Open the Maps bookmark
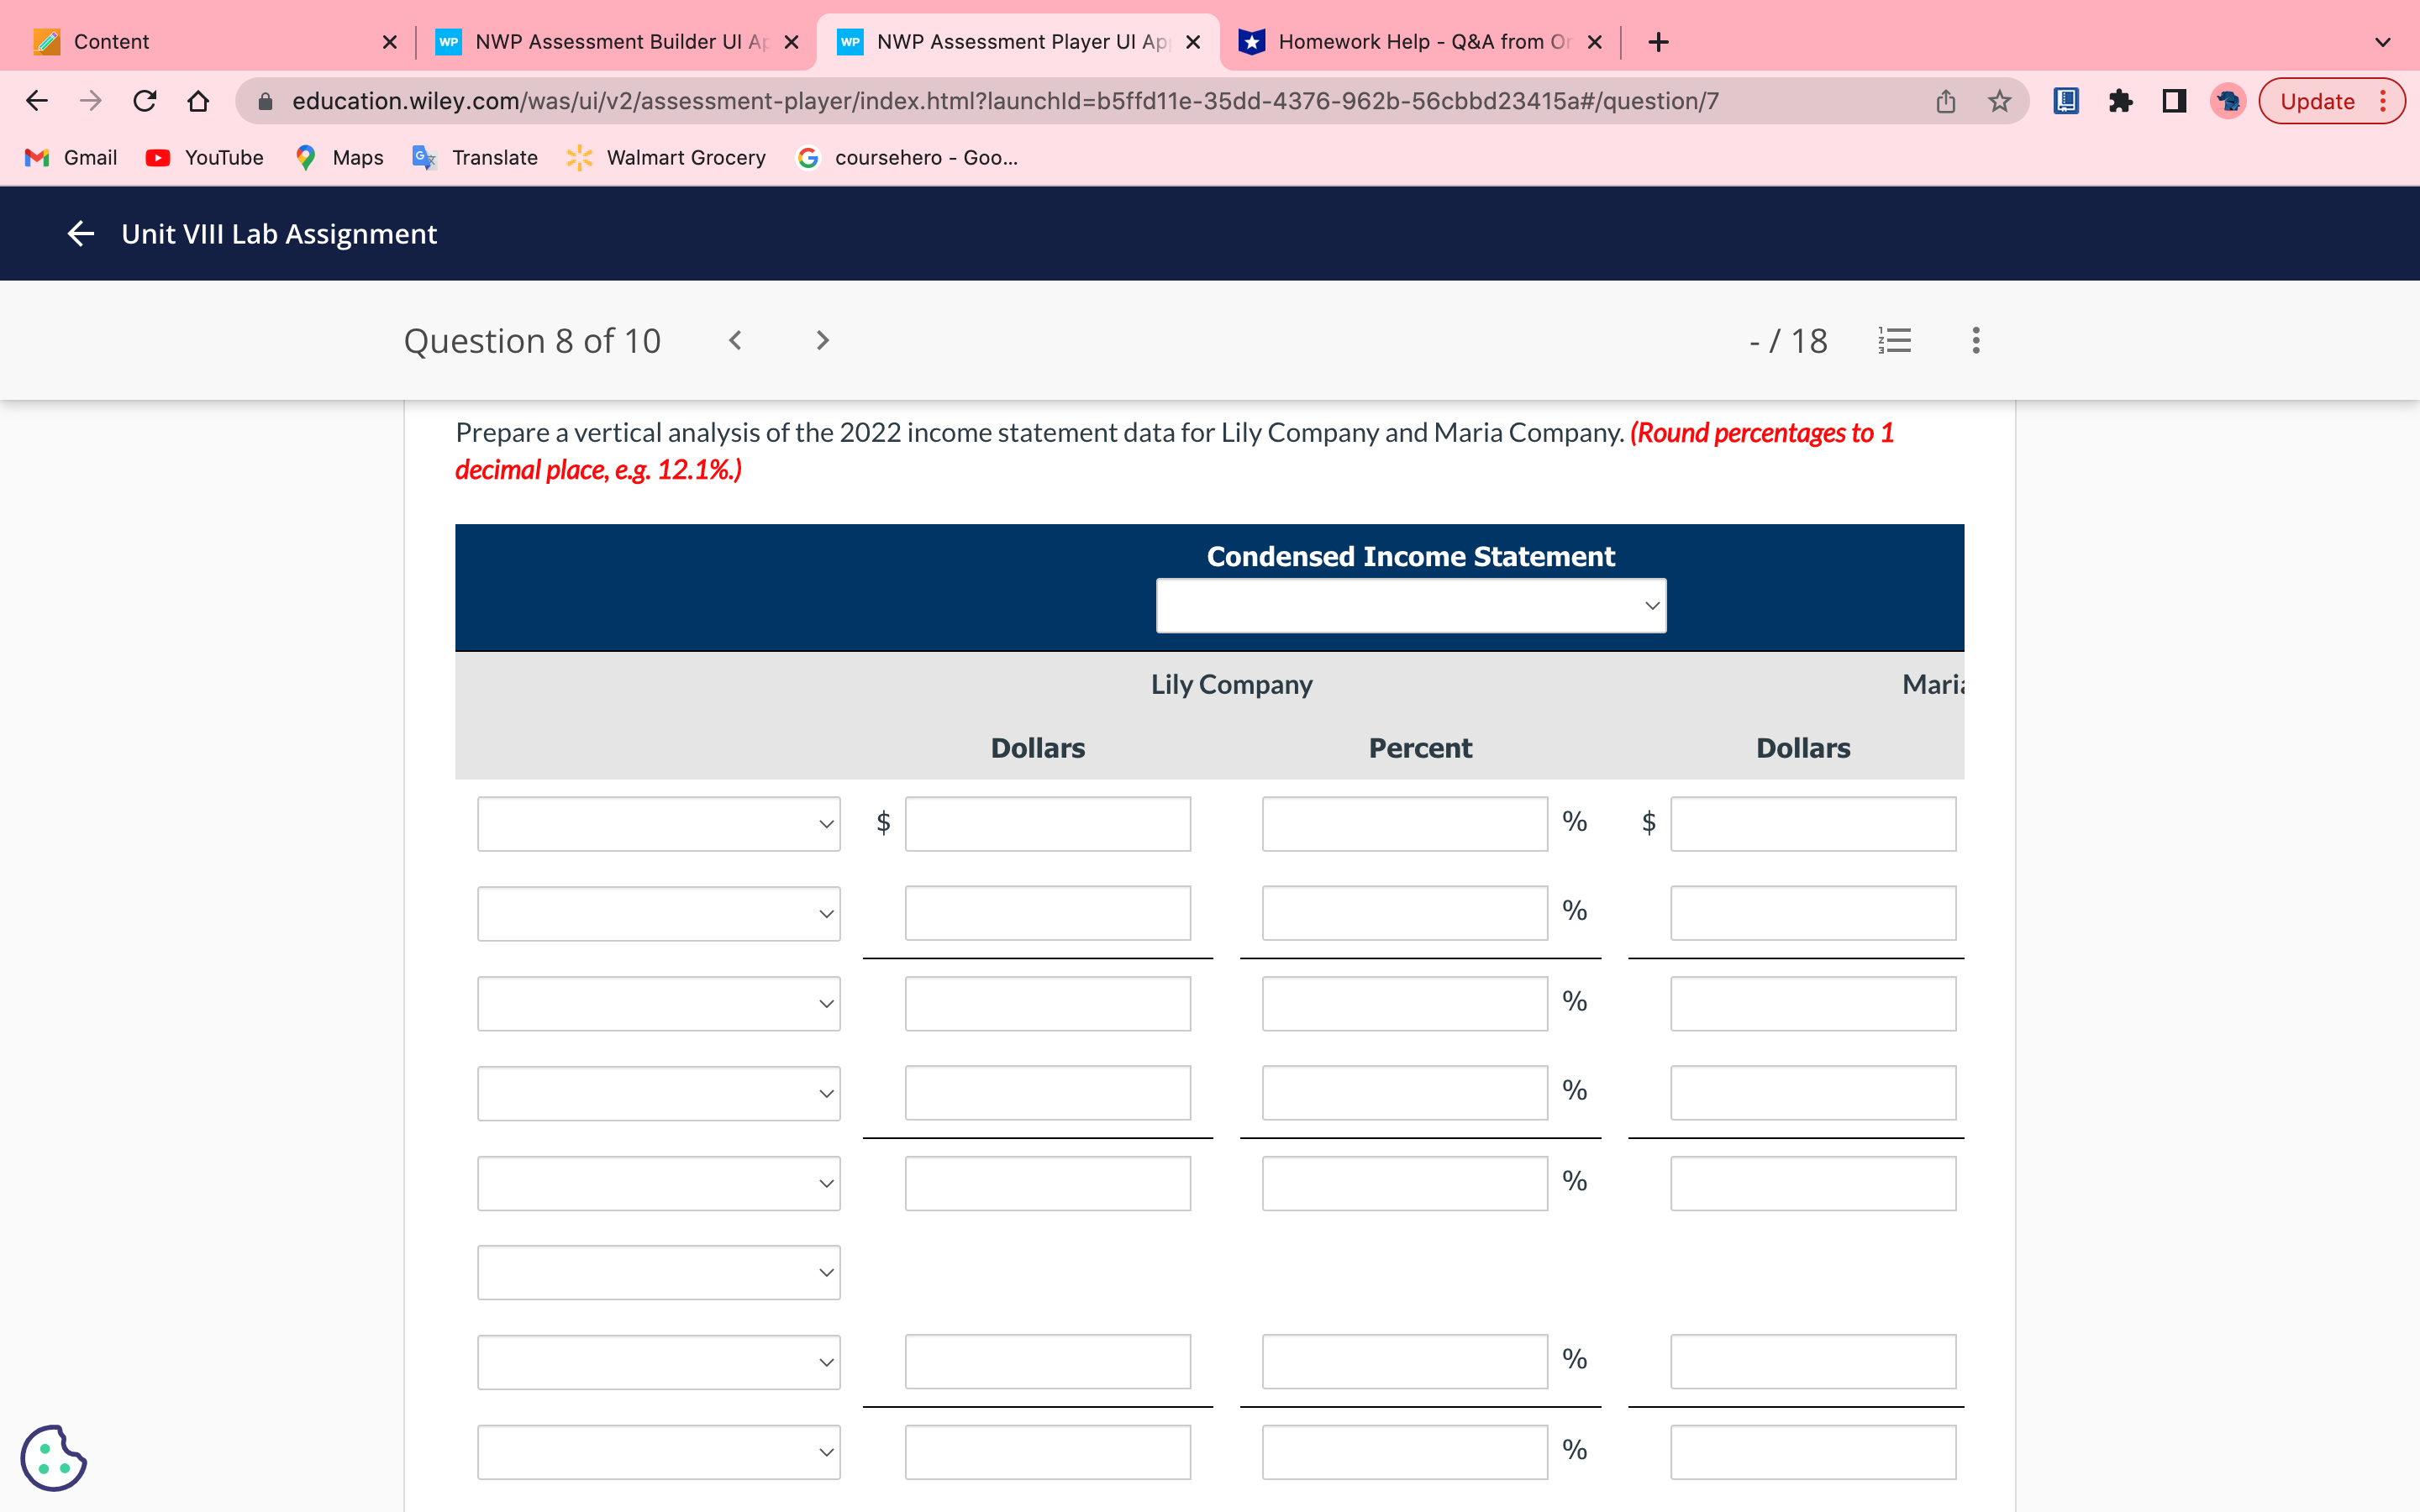This screenshot has height=1512, width=2420. [x=338, y=157]
